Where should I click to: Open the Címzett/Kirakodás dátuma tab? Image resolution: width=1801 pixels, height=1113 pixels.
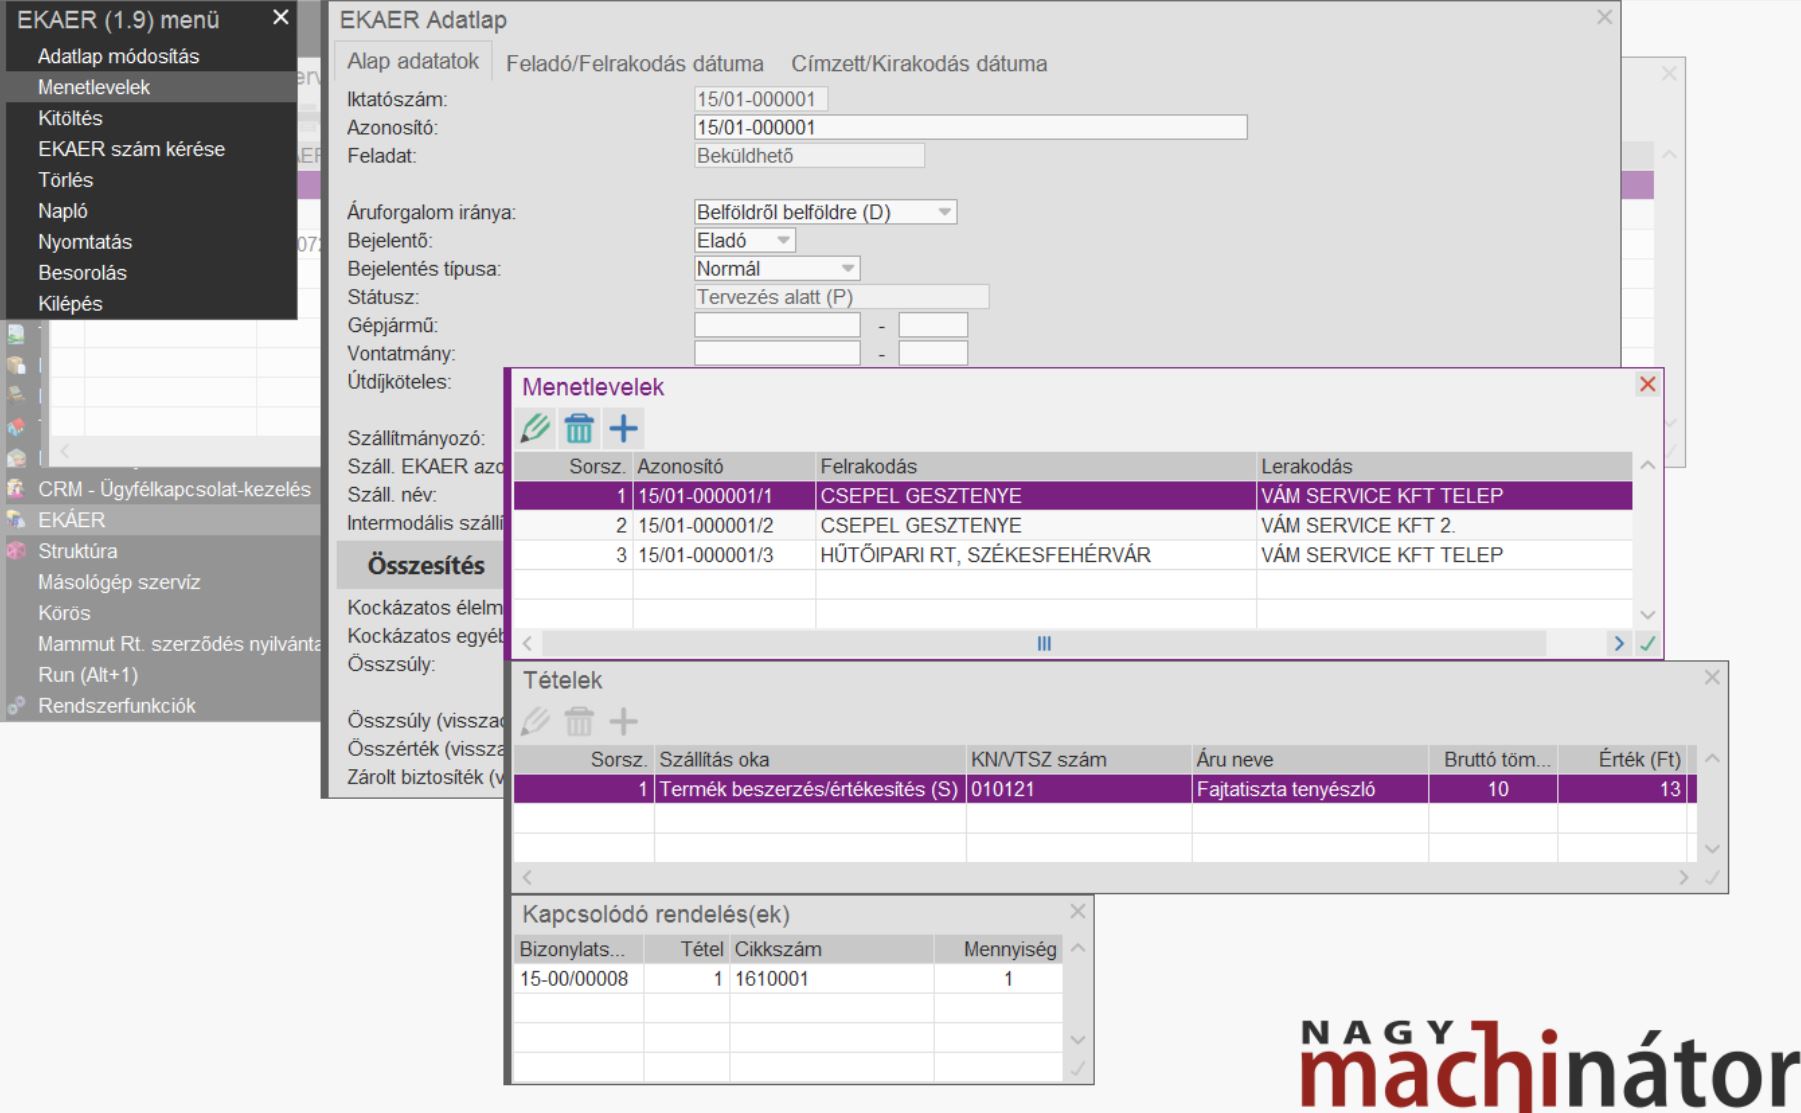919,64
